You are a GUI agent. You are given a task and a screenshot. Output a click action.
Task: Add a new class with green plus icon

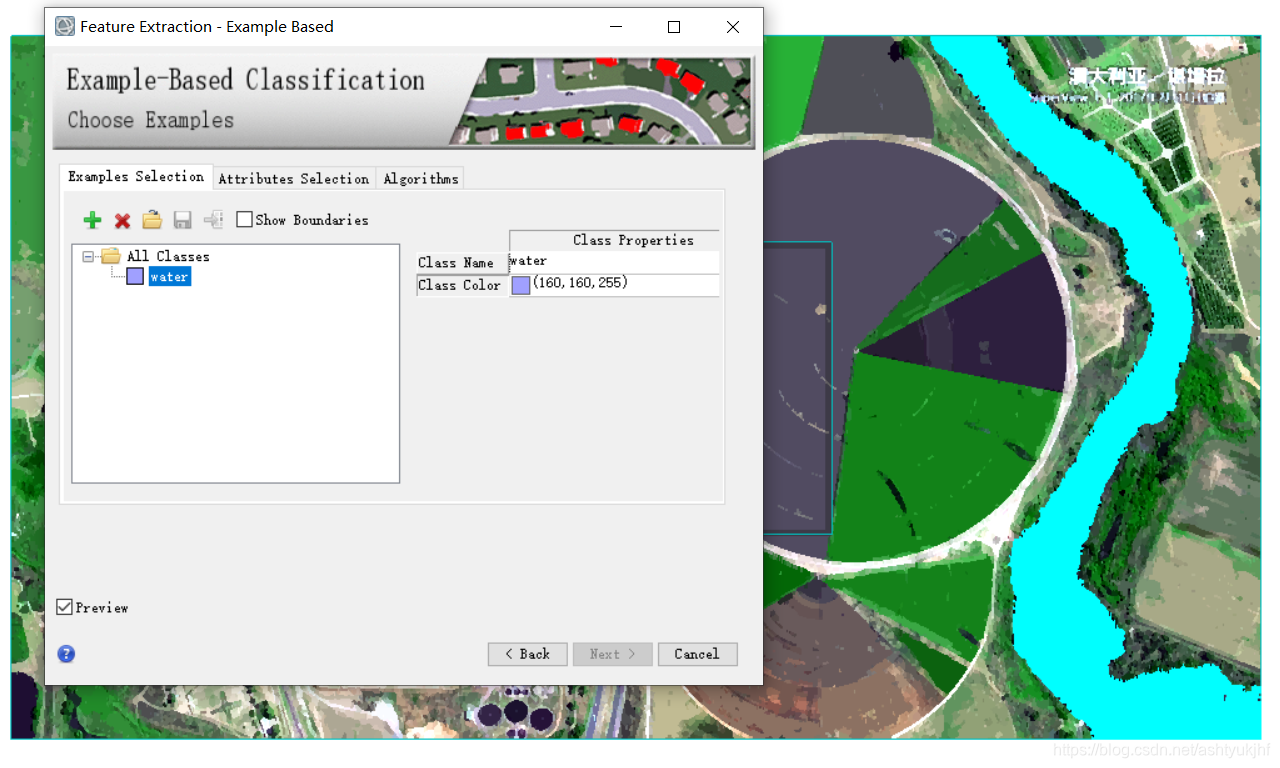(x=92, y=220)
